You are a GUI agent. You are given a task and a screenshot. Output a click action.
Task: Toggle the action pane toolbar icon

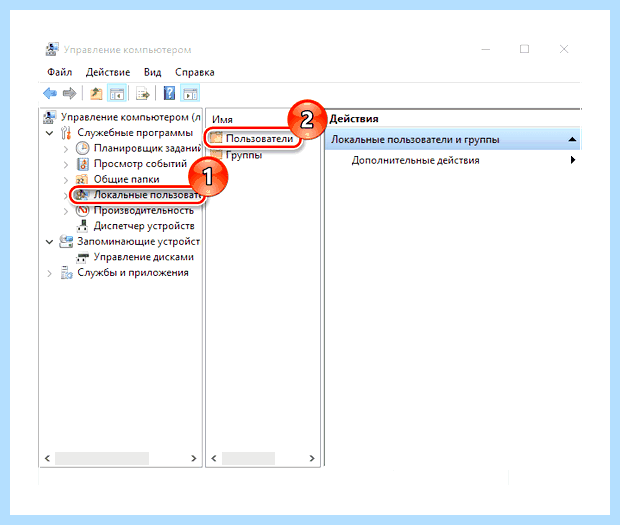point(190,94)
